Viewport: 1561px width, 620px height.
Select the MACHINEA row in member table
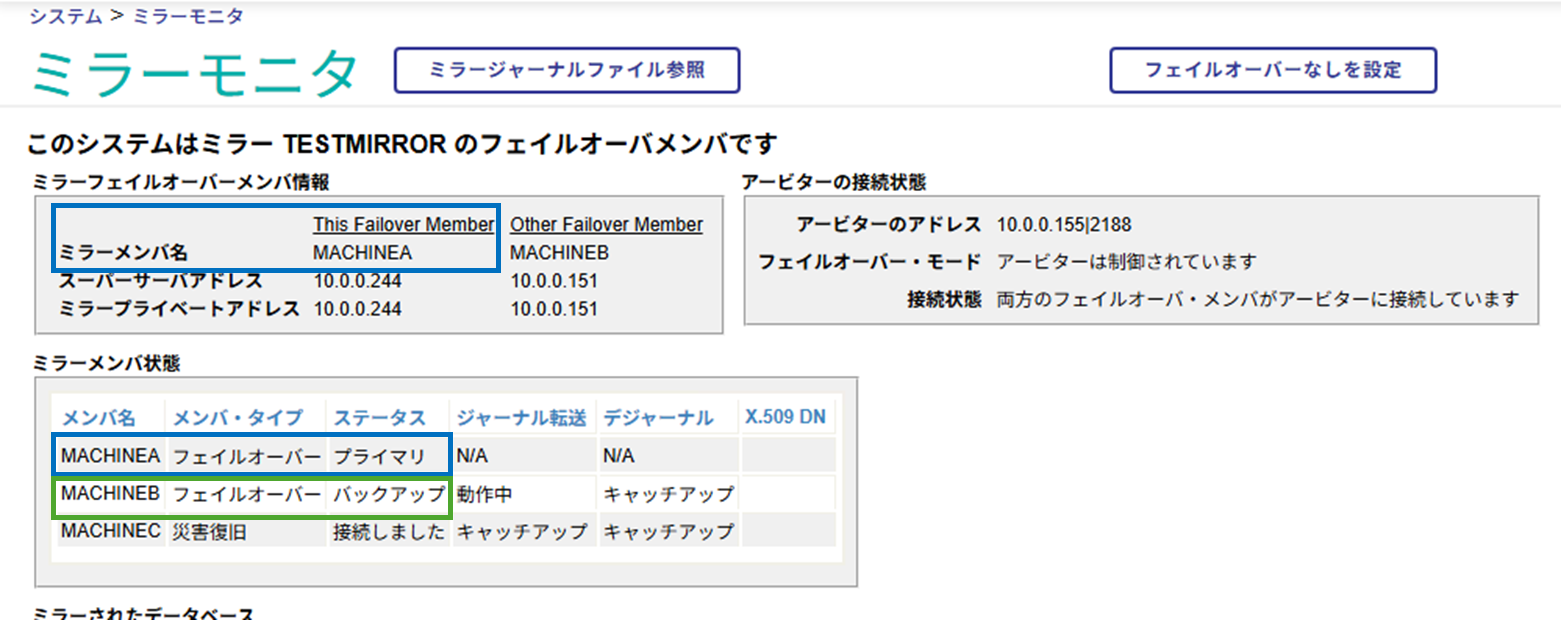tap(110, 456)
